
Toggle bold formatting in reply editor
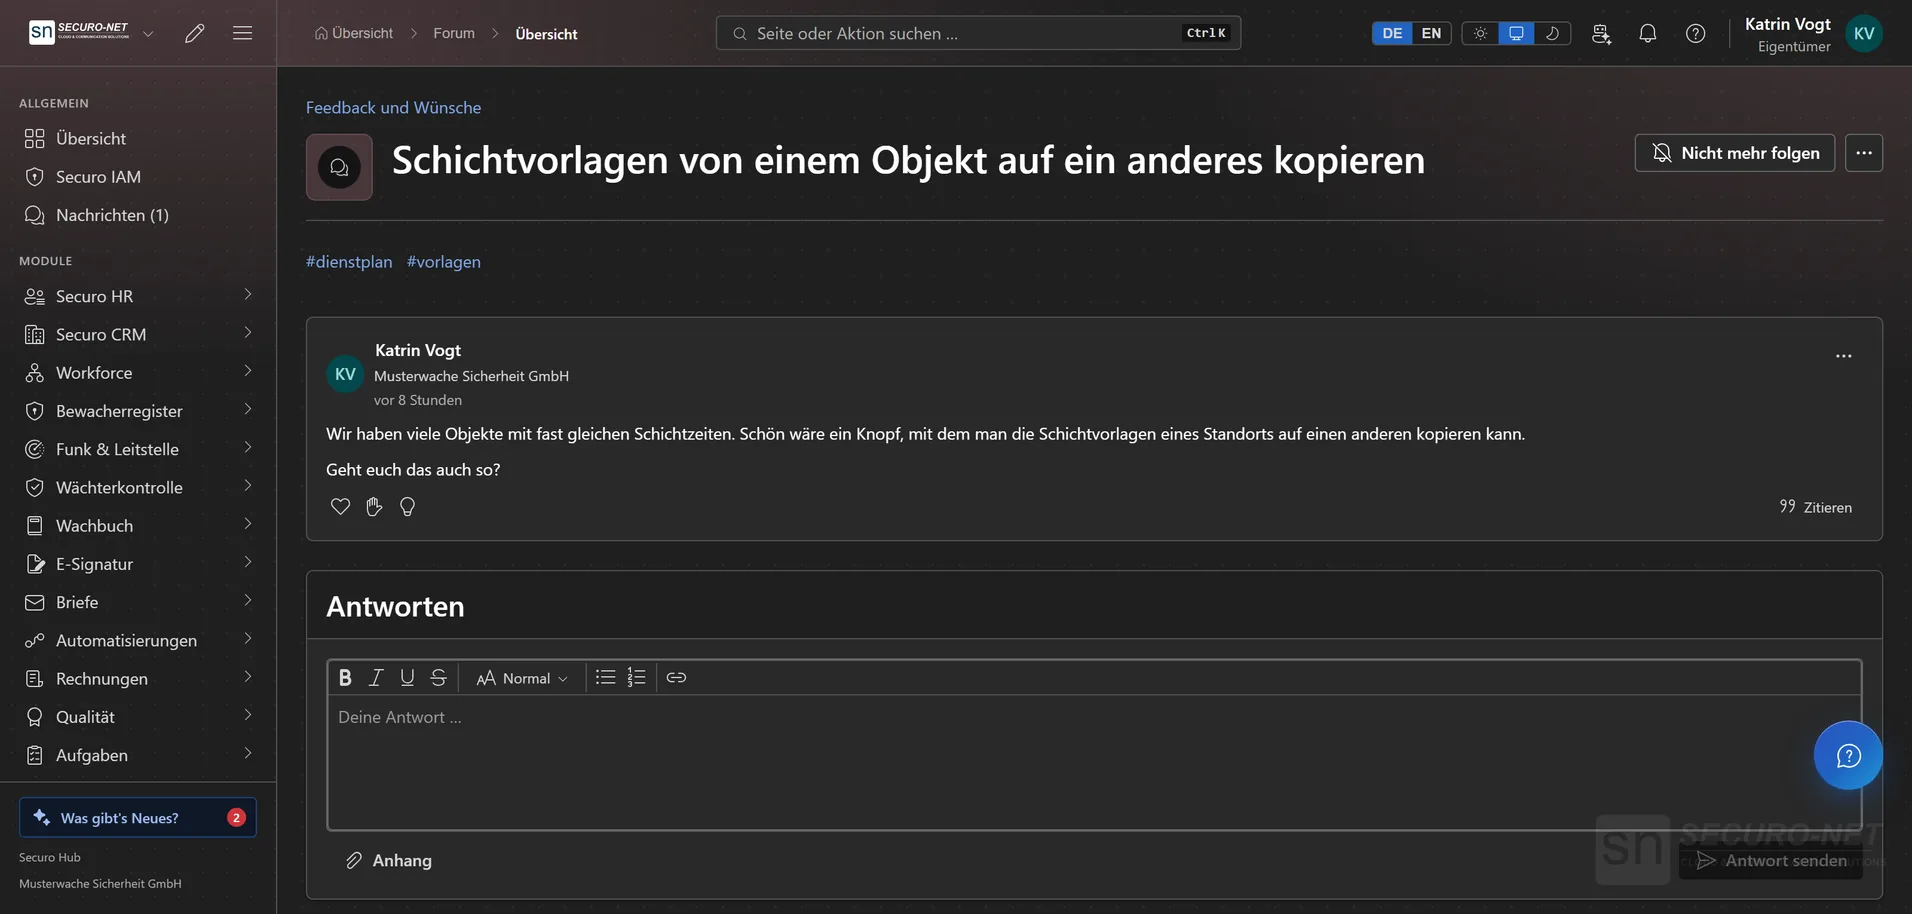tap(345, 678)
